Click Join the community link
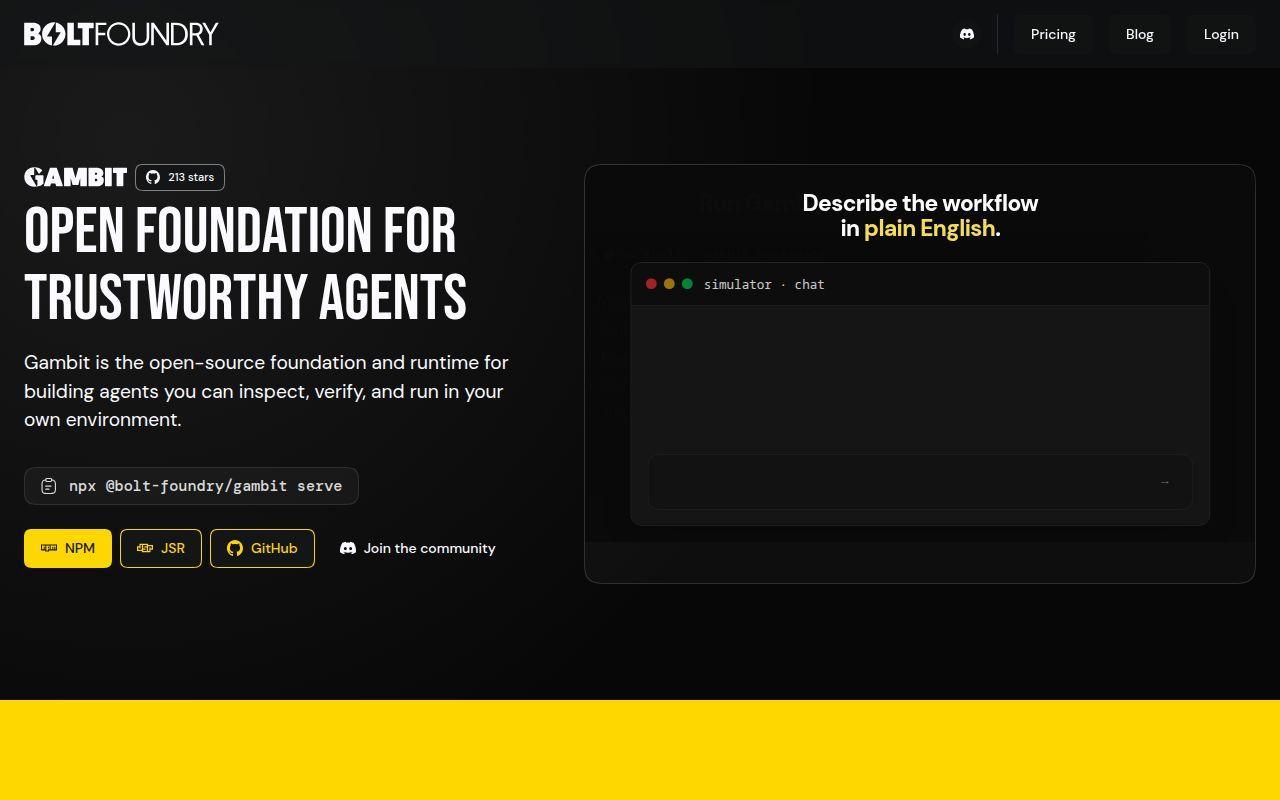This screenshot has height=800, width=1280. (x=418, y=548)
